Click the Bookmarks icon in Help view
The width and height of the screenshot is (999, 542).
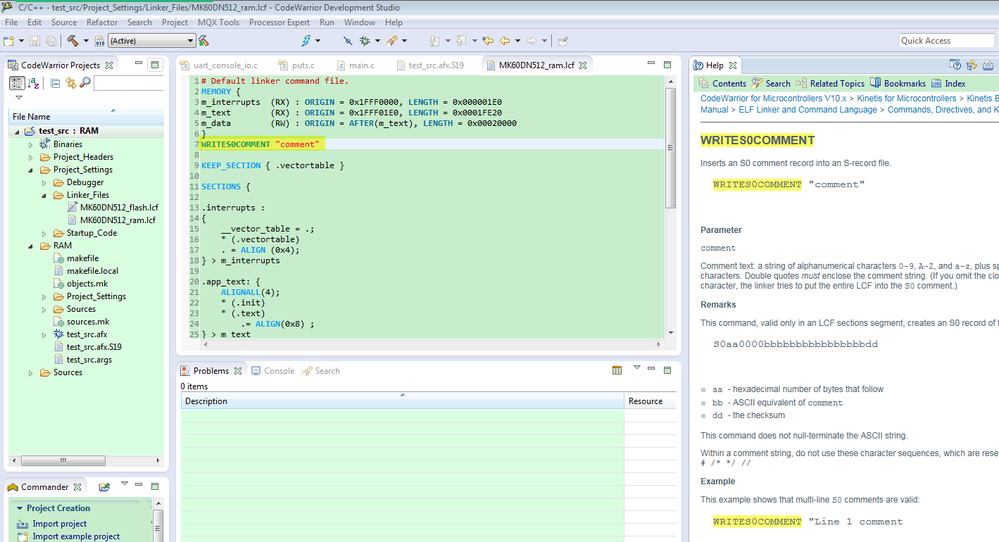pos(876,83)
